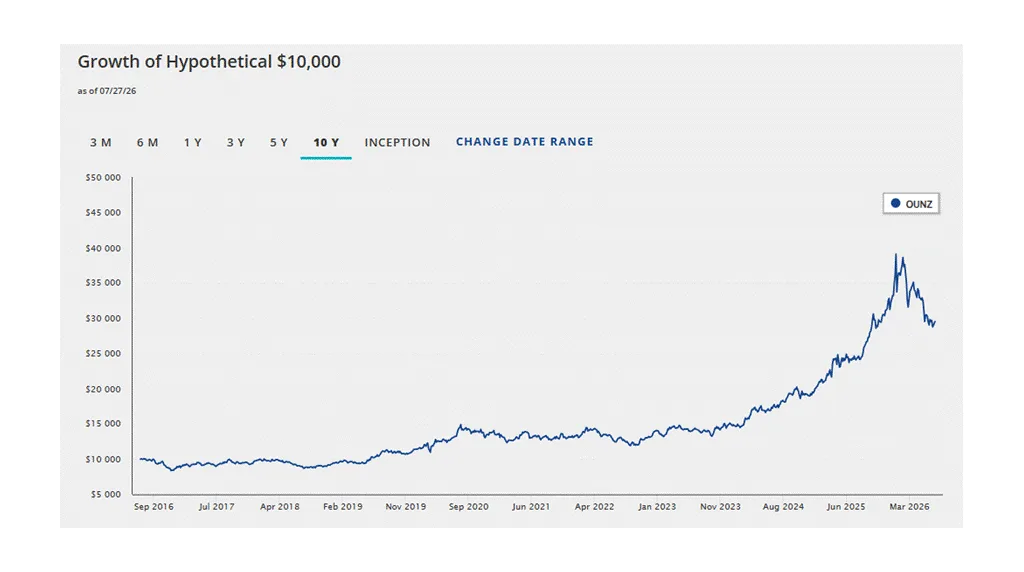Viewport: 1024px width, 572px height.
Task: Click the $40 000 y-axis label
Action: point(103,248)
